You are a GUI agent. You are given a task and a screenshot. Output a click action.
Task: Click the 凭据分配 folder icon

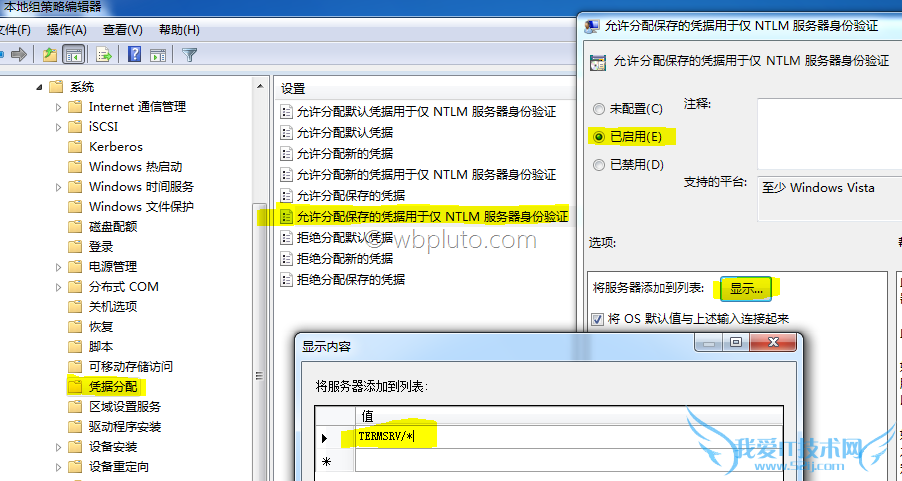[75, 386]
